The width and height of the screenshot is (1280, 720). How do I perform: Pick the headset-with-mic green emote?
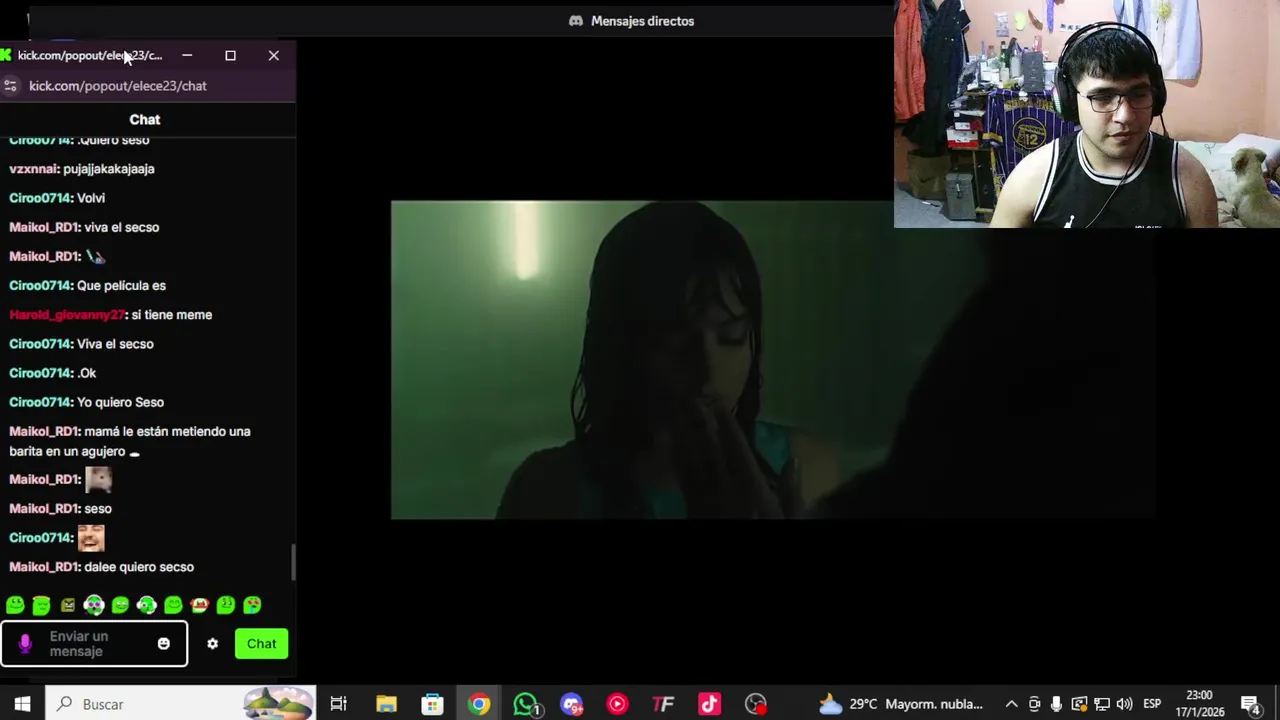tap(146, 605)
